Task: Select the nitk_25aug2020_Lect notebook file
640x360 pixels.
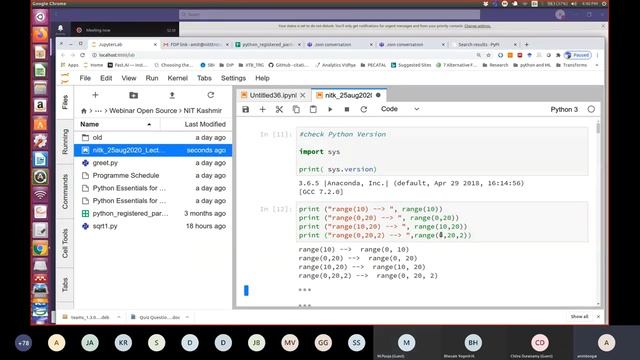Action: pyautogui.click(x=153, y=150)
